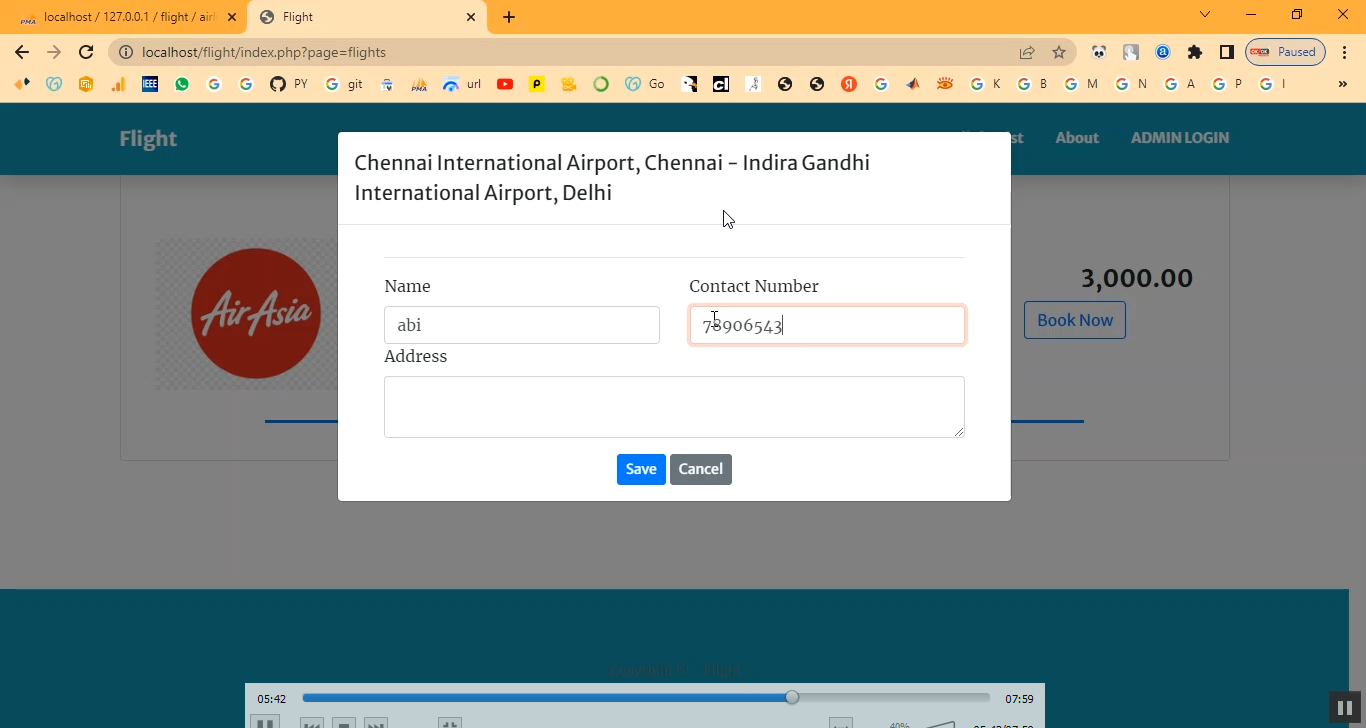Open the GitHub PY bookmark
The height and width of the screenshot is (728, 1366).
point(289,84)
